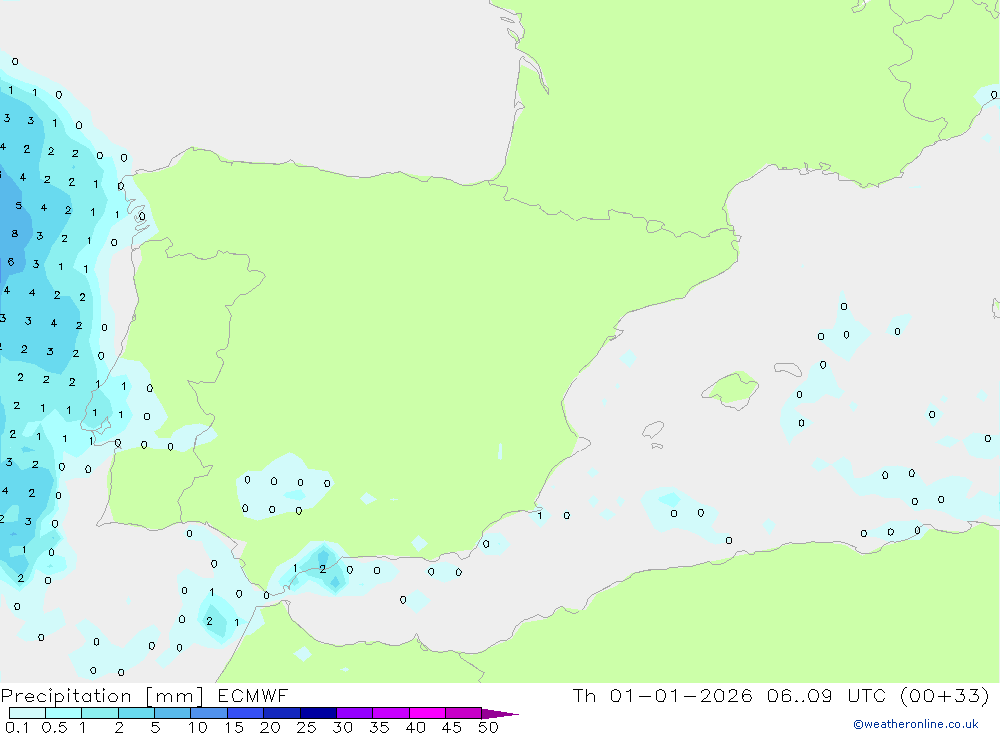Select the 40 to 45 mm magenta swatch
The image size is (1000, 733).
point(427,713)
